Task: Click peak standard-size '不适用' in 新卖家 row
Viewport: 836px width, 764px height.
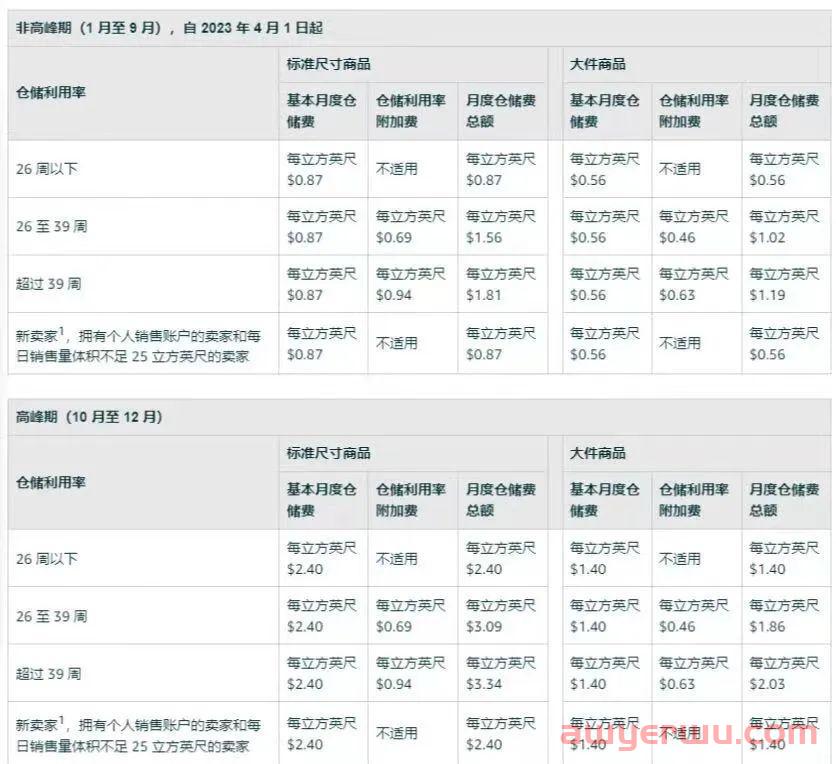Action: tap(397, 734)
